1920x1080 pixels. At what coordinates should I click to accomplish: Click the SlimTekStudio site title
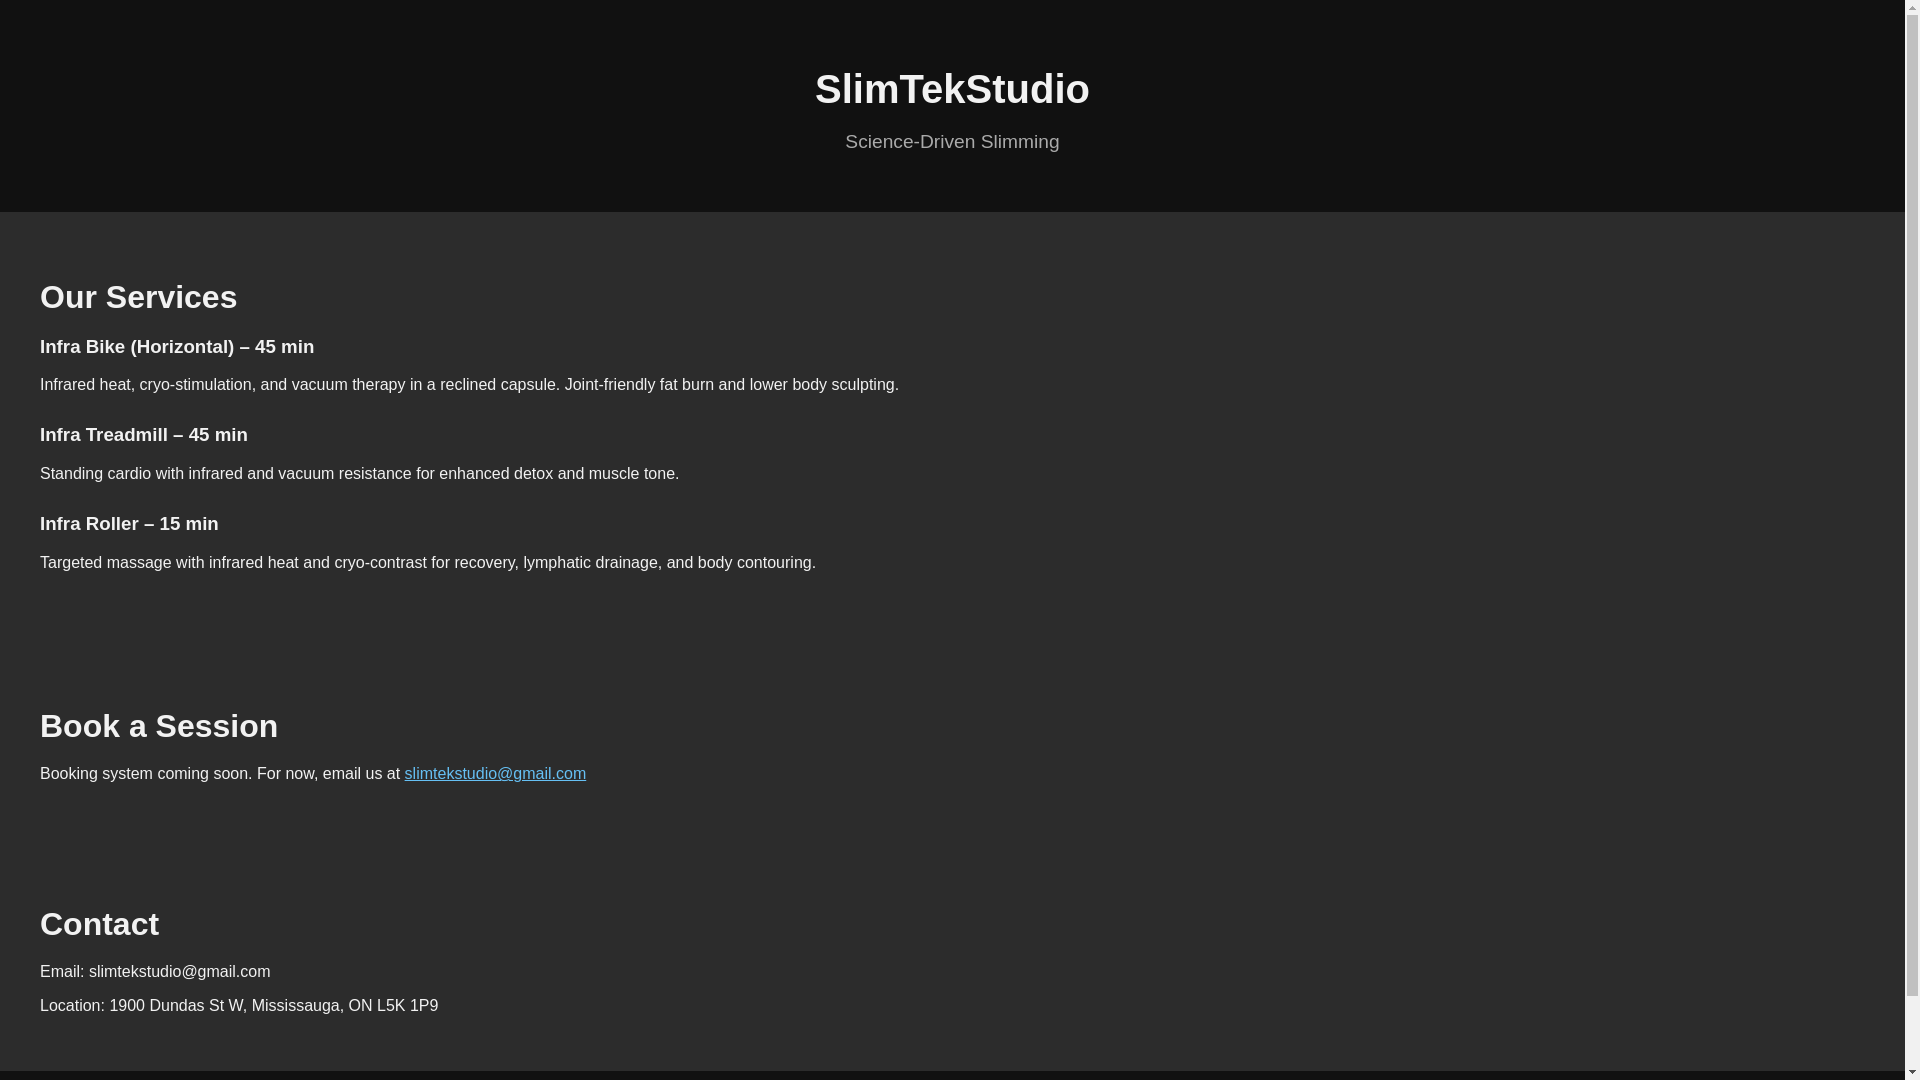[952, 89]
